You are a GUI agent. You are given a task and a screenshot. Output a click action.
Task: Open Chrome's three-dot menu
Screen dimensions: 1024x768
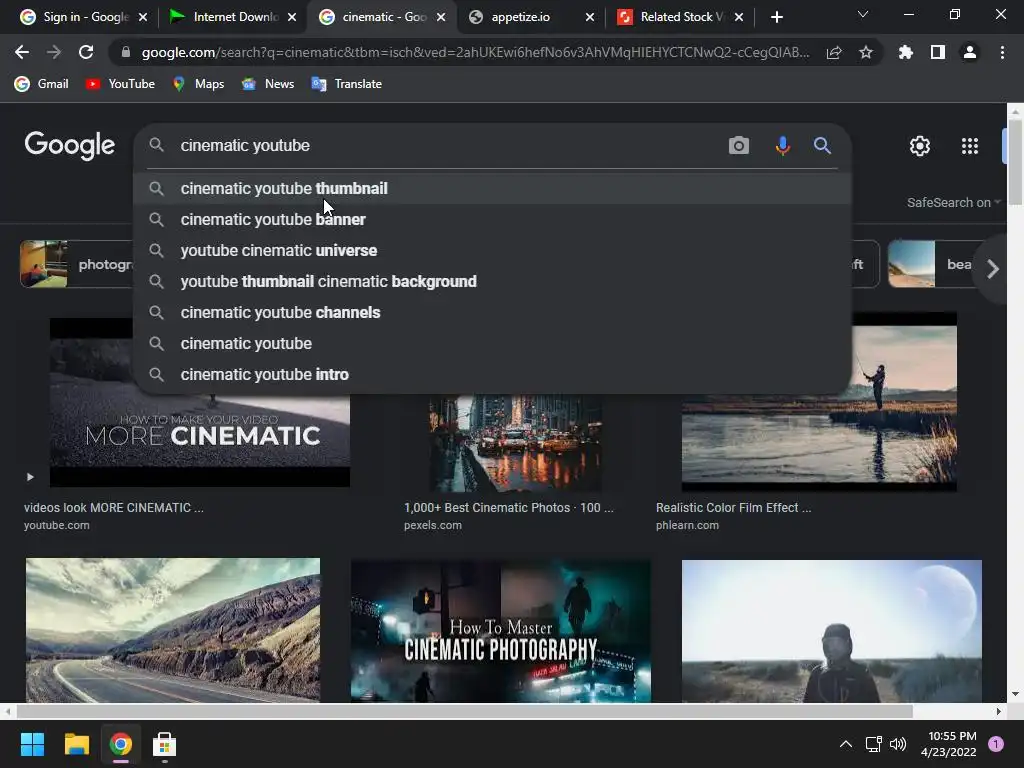click(1002, 52)
